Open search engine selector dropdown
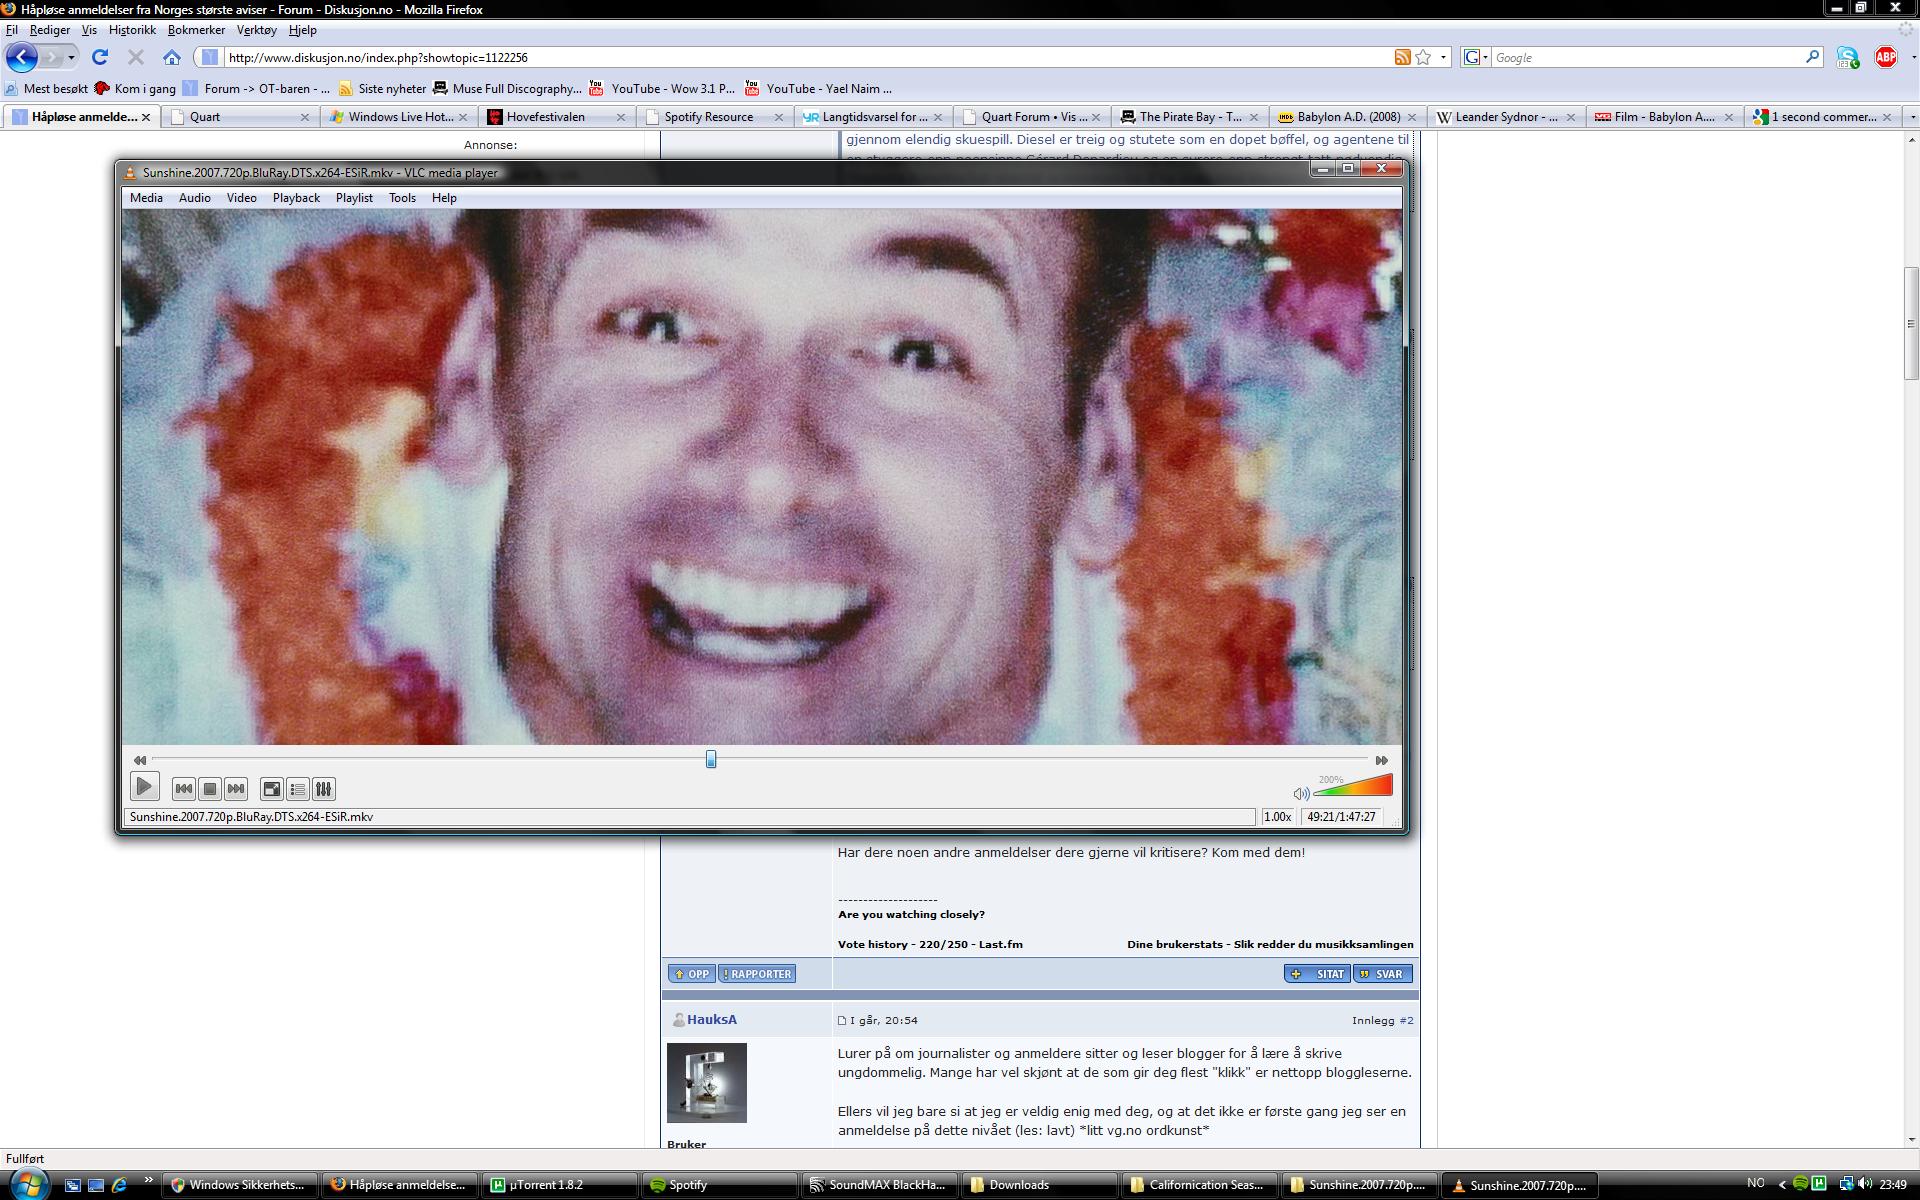The image size is (1920, 1200). [x=1476, y=57]
